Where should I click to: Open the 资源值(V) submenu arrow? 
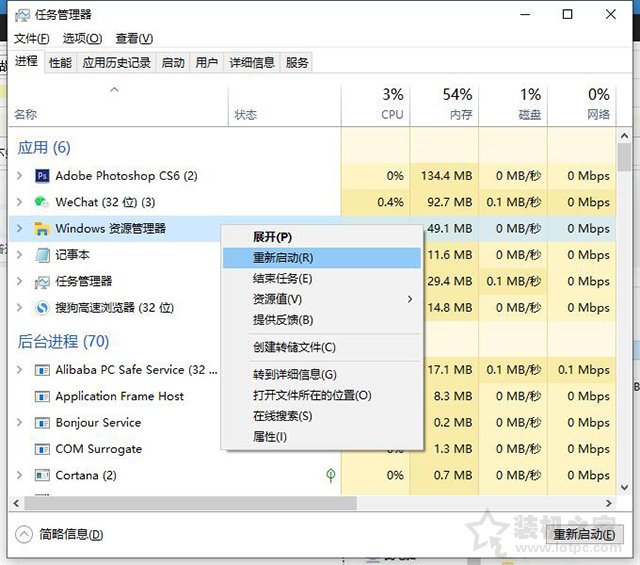tap(410, 299)
